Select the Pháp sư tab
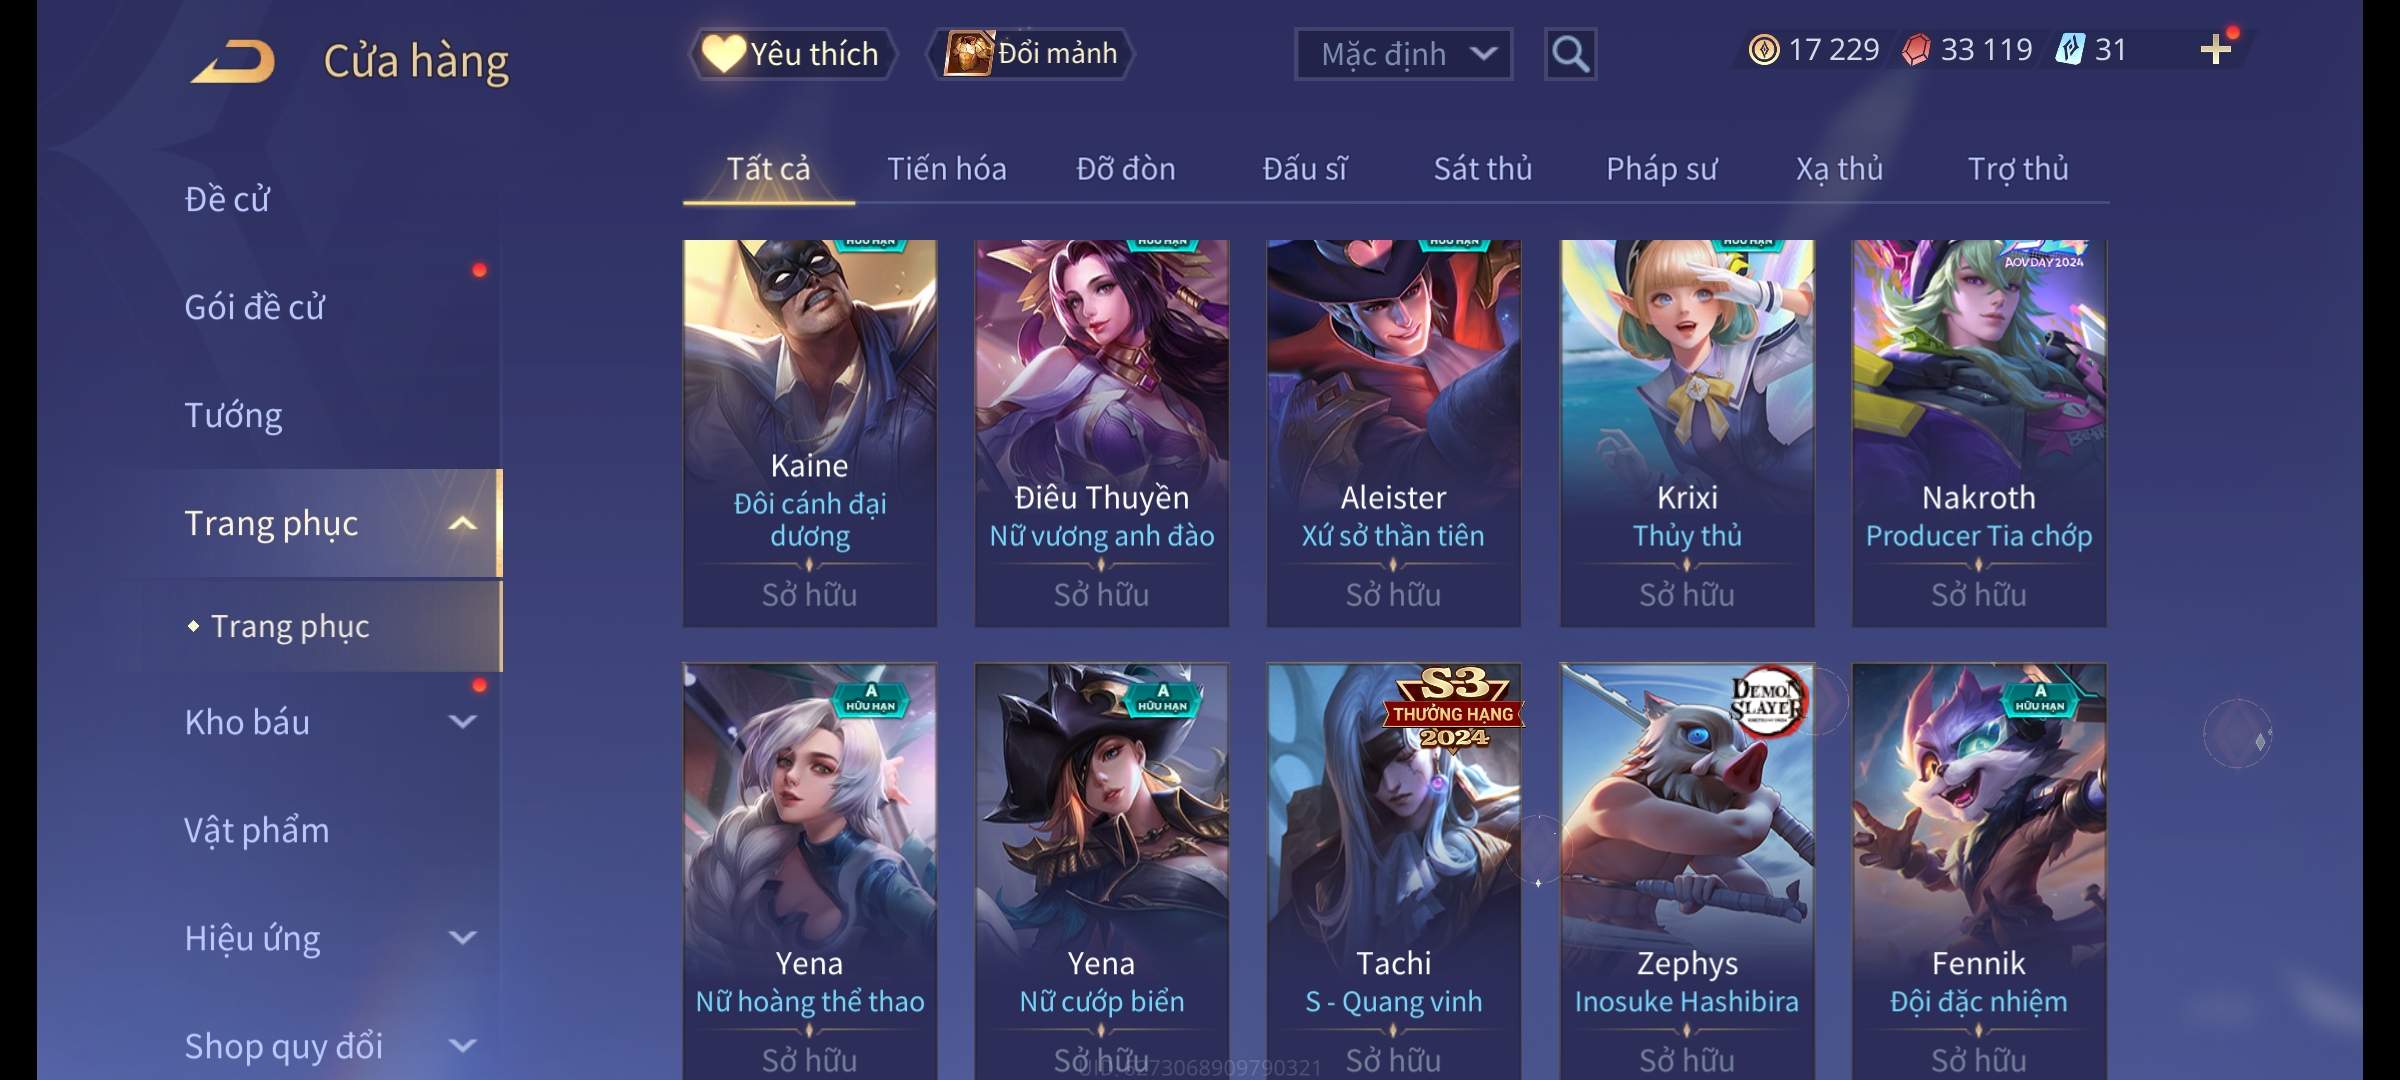Screen dimensions: 2400x1080 [1661, 169]
